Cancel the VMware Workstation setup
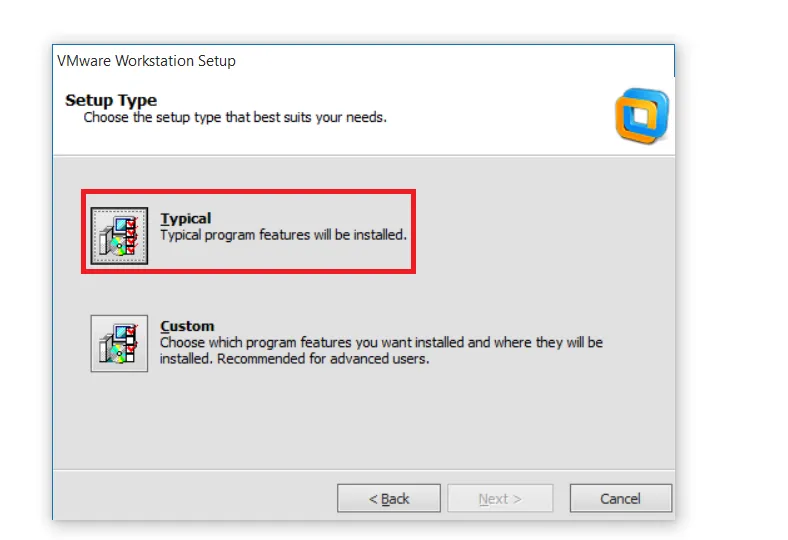 pos(620,498)
